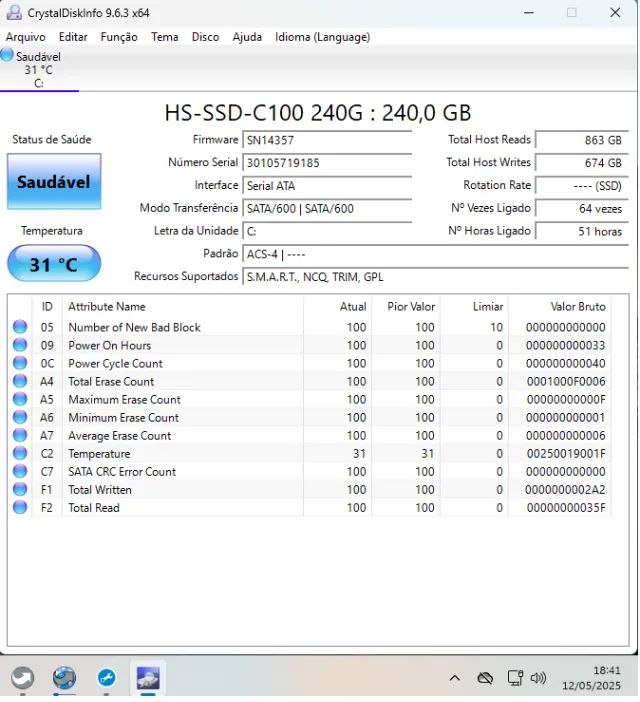This screenshot has height=702, width=640.
Task: Click the status icon for SATA CRC Error Count
Action: (x=20, y=471)
